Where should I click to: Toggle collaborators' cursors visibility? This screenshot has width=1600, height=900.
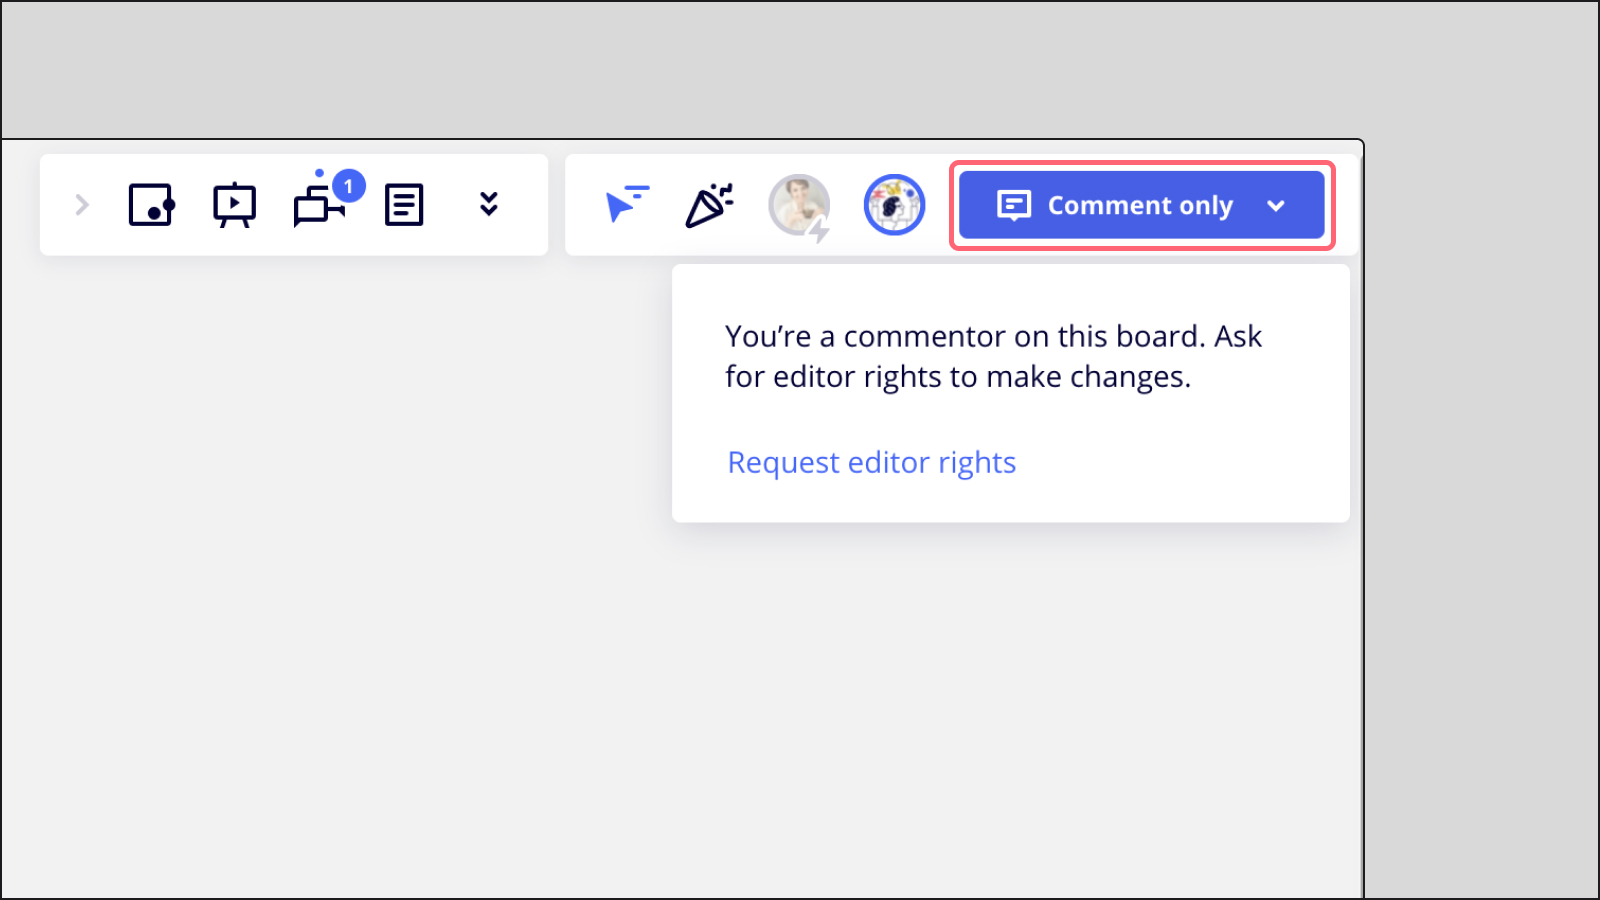pos(627,204)
